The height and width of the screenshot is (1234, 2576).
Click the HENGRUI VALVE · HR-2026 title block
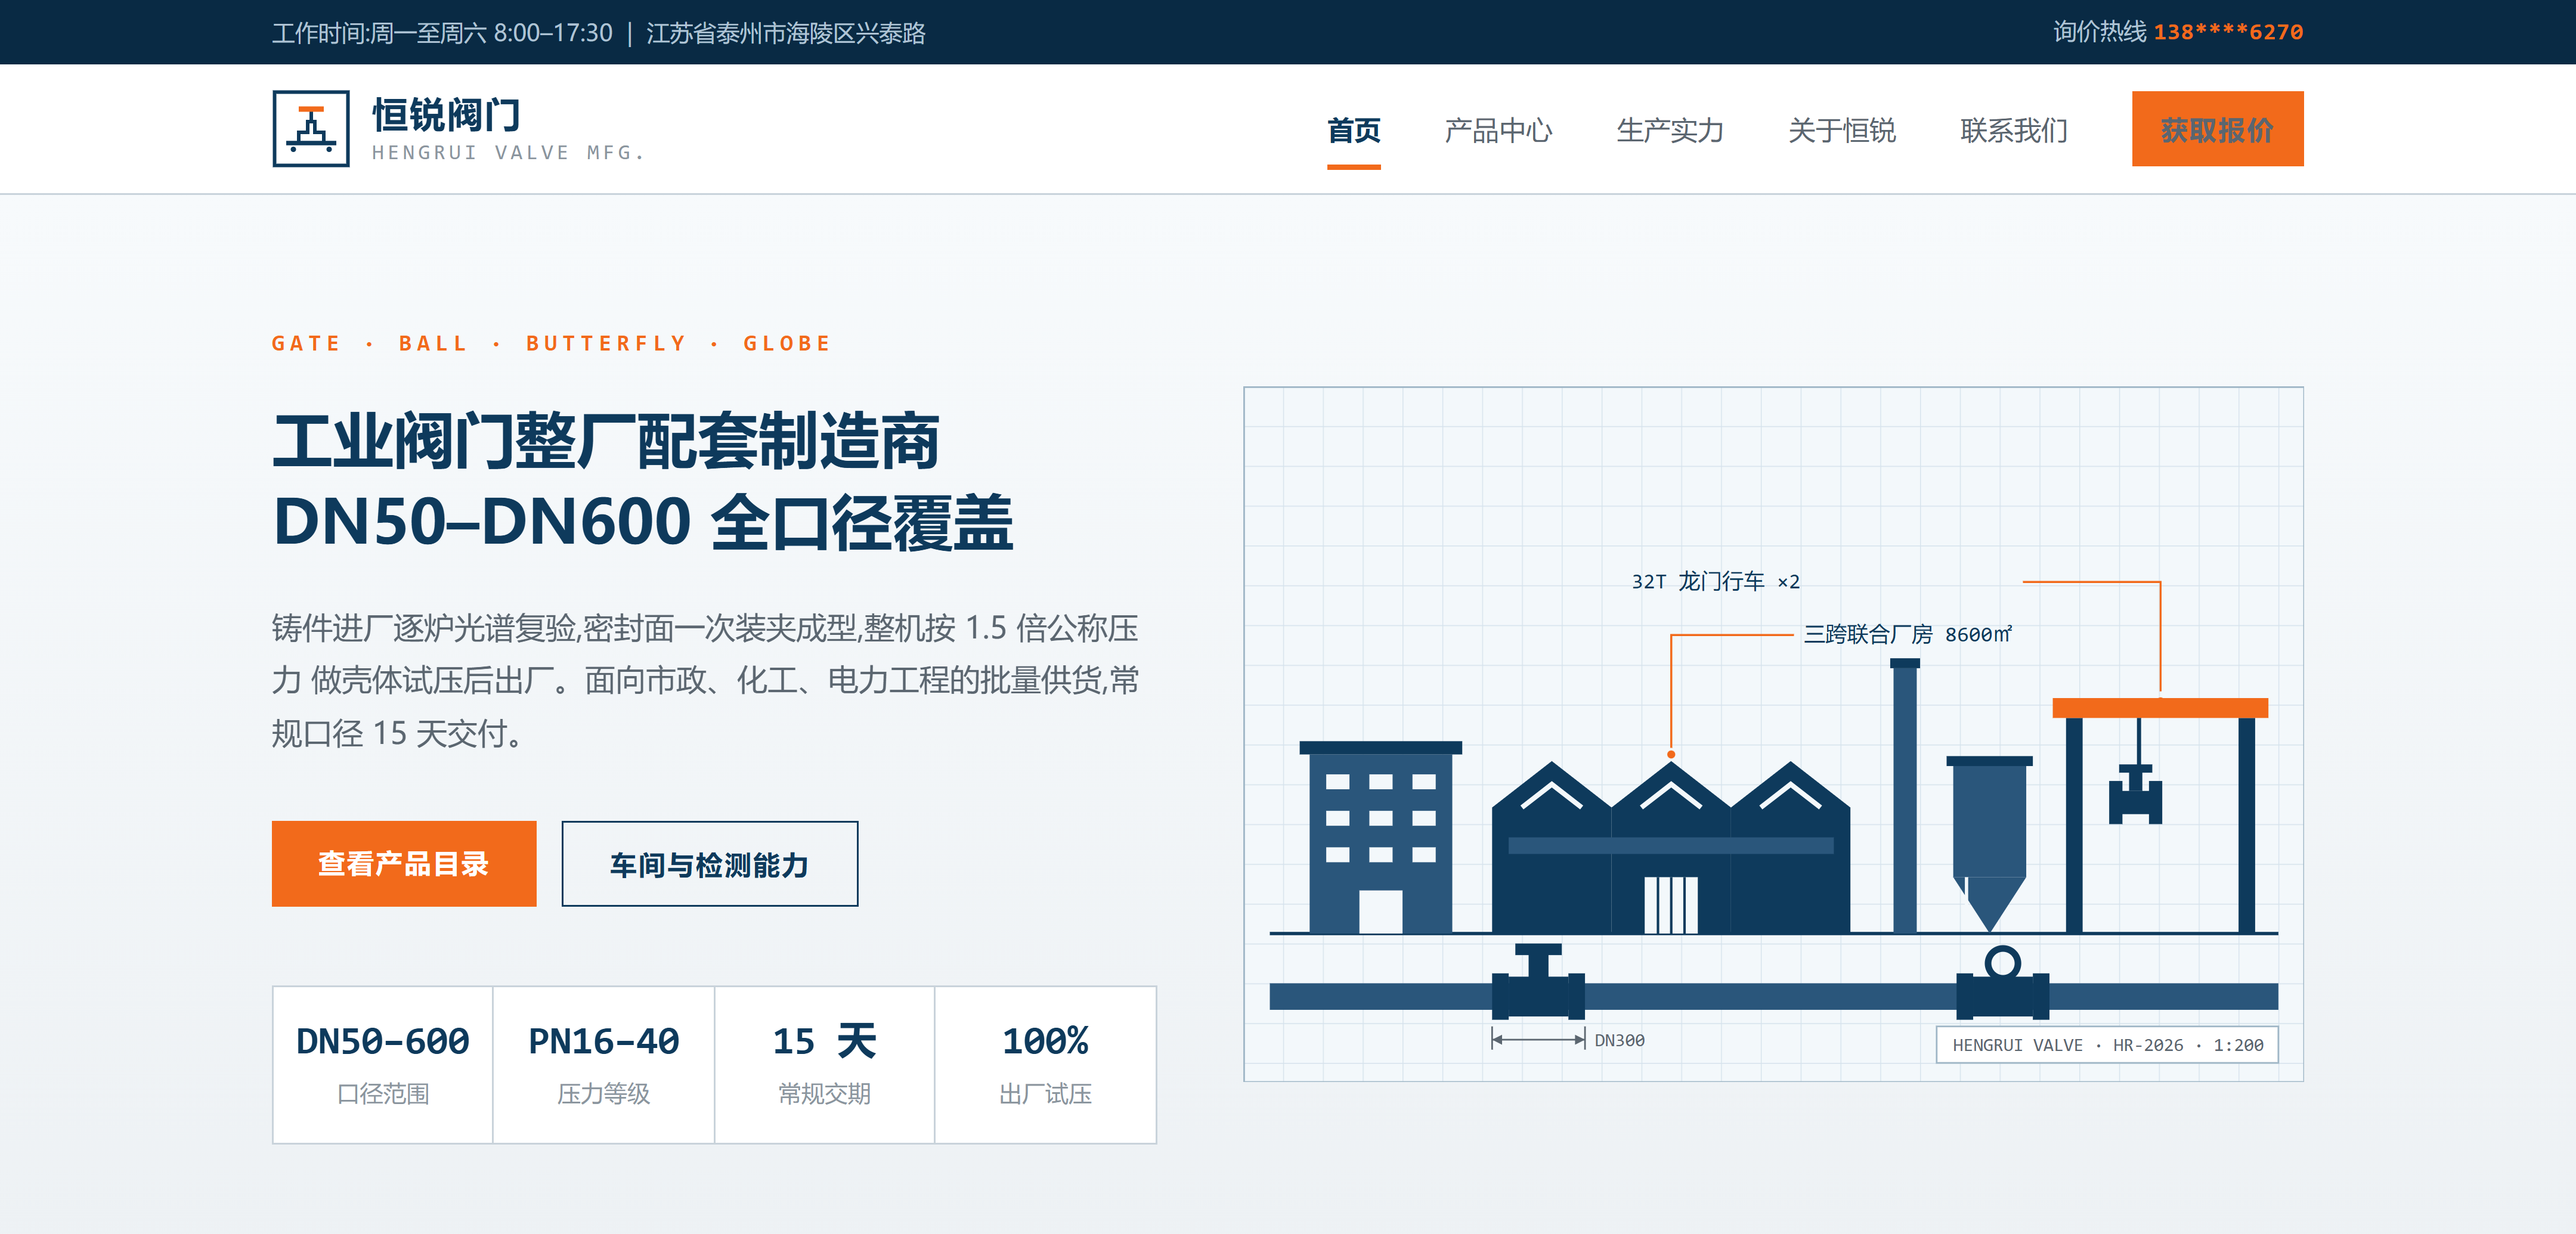2107,1045
